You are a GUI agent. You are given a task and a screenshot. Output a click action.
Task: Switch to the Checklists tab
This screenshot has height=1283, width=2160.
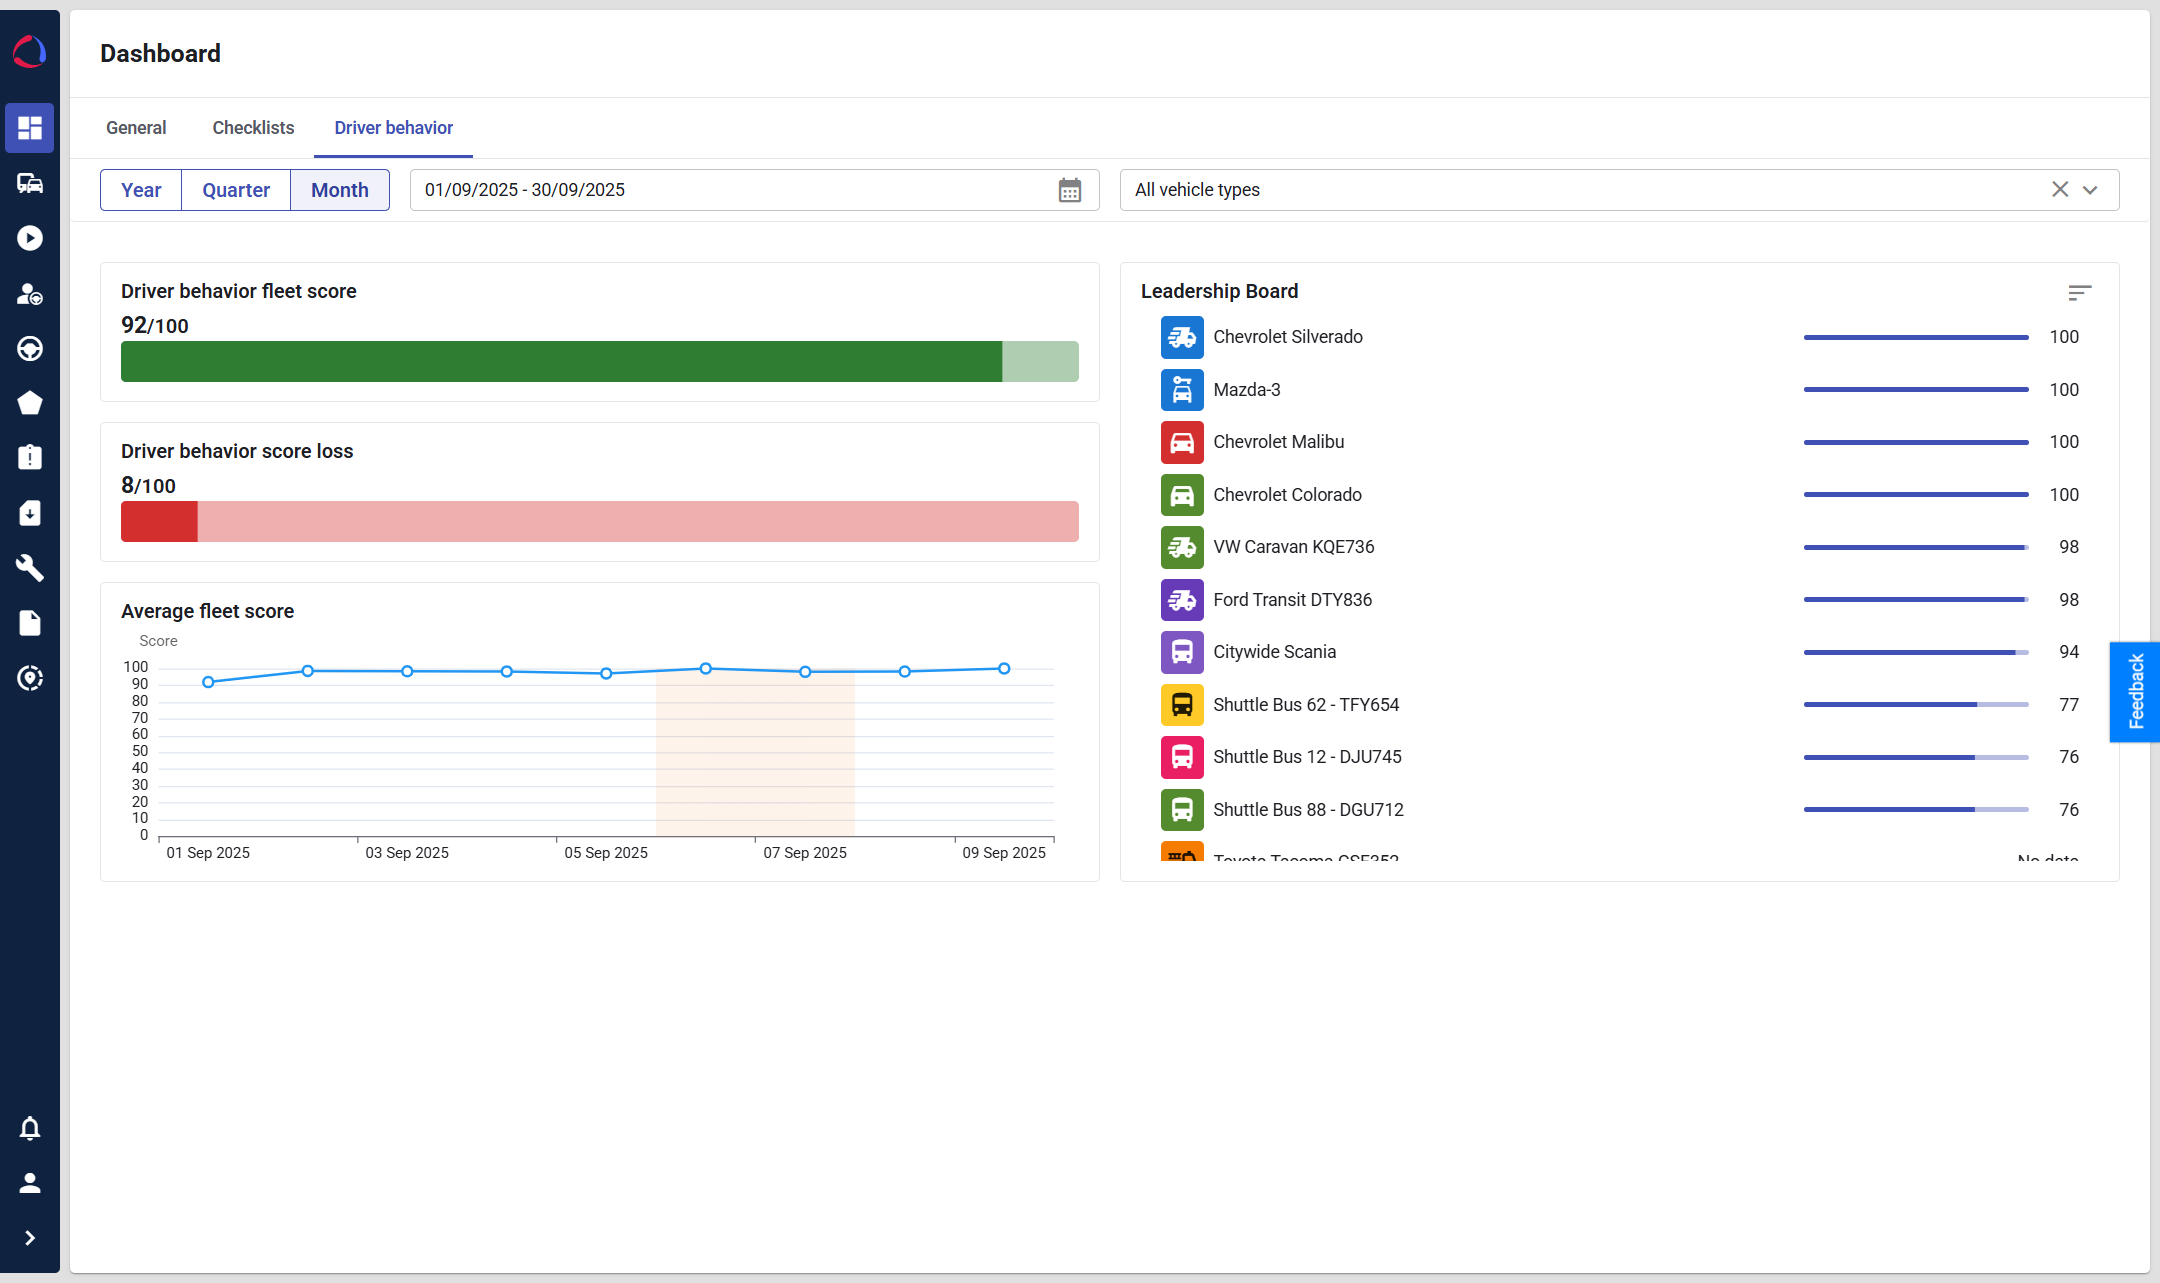pyautogui.click(x=253, y=128)
